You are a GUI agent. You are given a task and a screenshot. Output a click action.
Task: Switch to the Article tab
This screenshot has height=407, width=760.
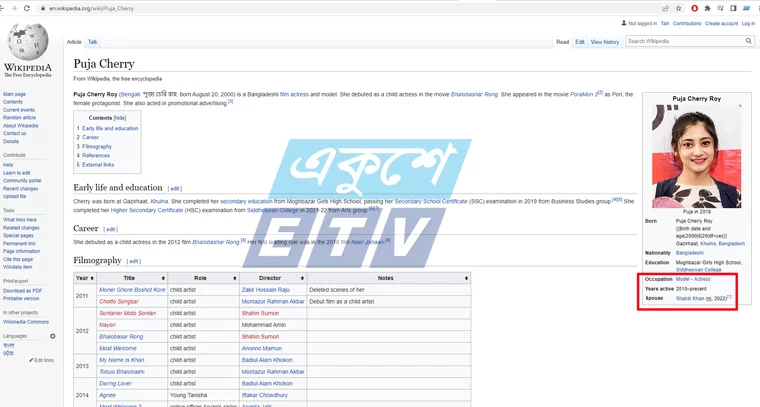[x=74, y=42]
